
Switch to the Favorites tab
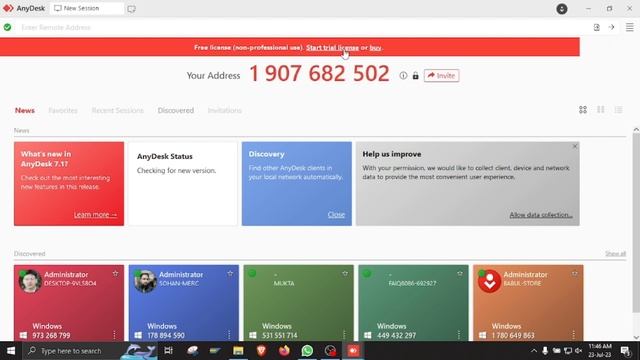(63, 111)
